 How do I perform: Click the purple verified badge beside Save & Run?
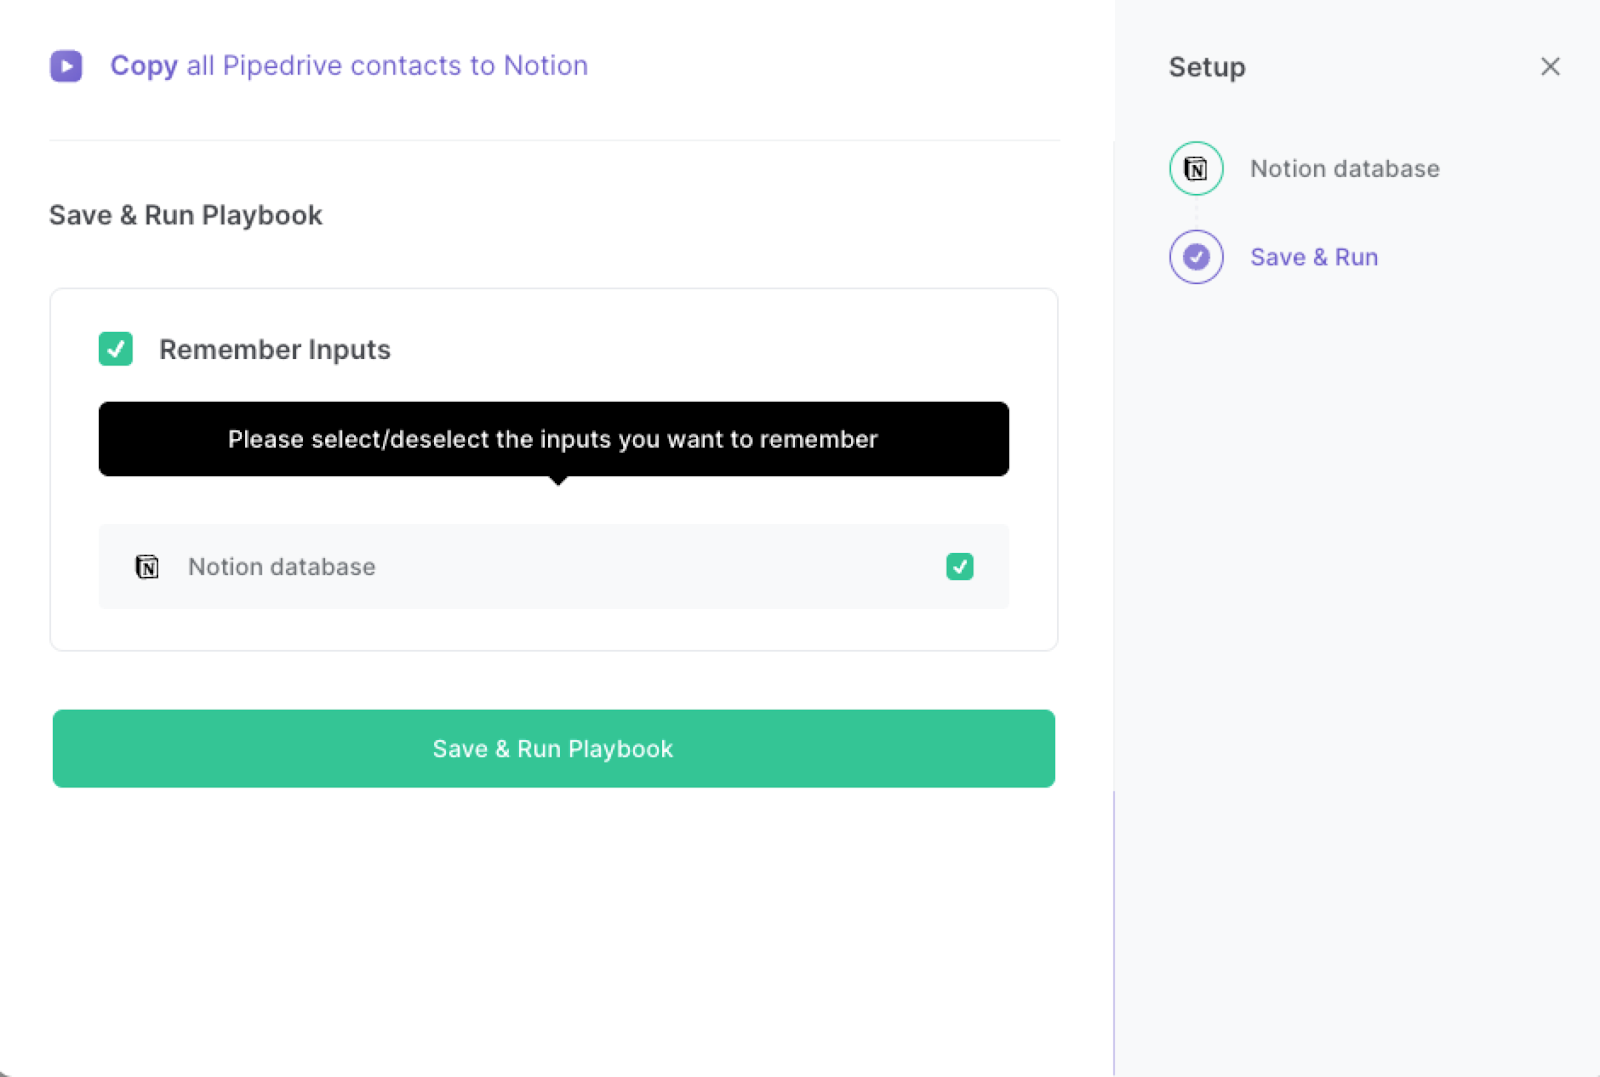1196,257
